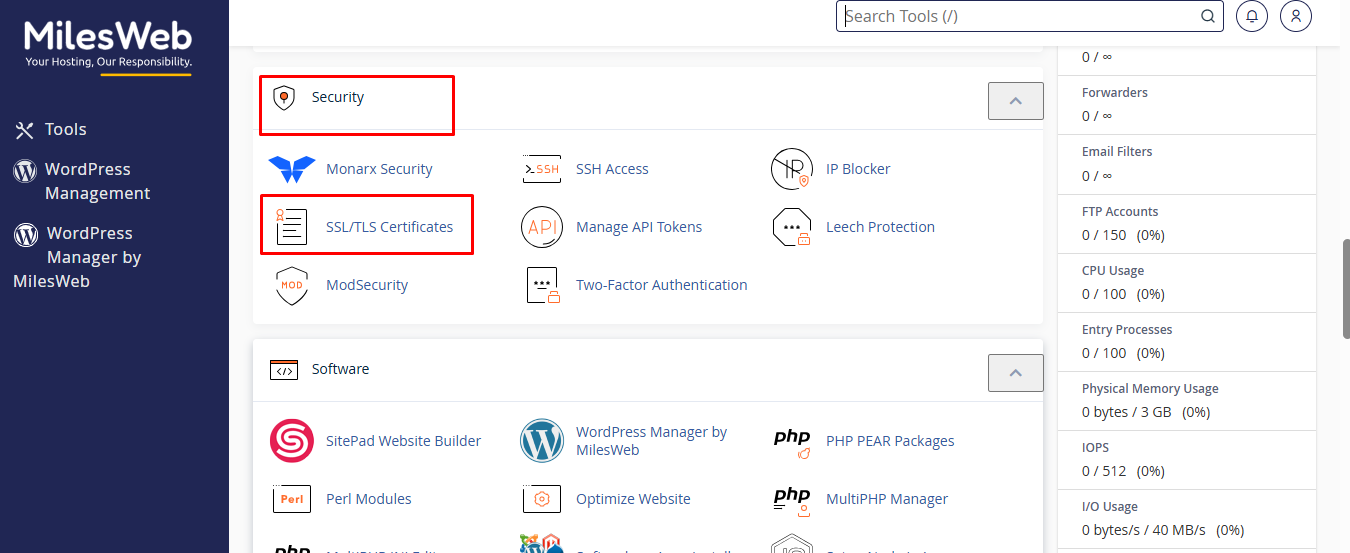Open the Manage API Tokens icon
This screenshot has width=1350, height=553.
(x=541, y=227)
